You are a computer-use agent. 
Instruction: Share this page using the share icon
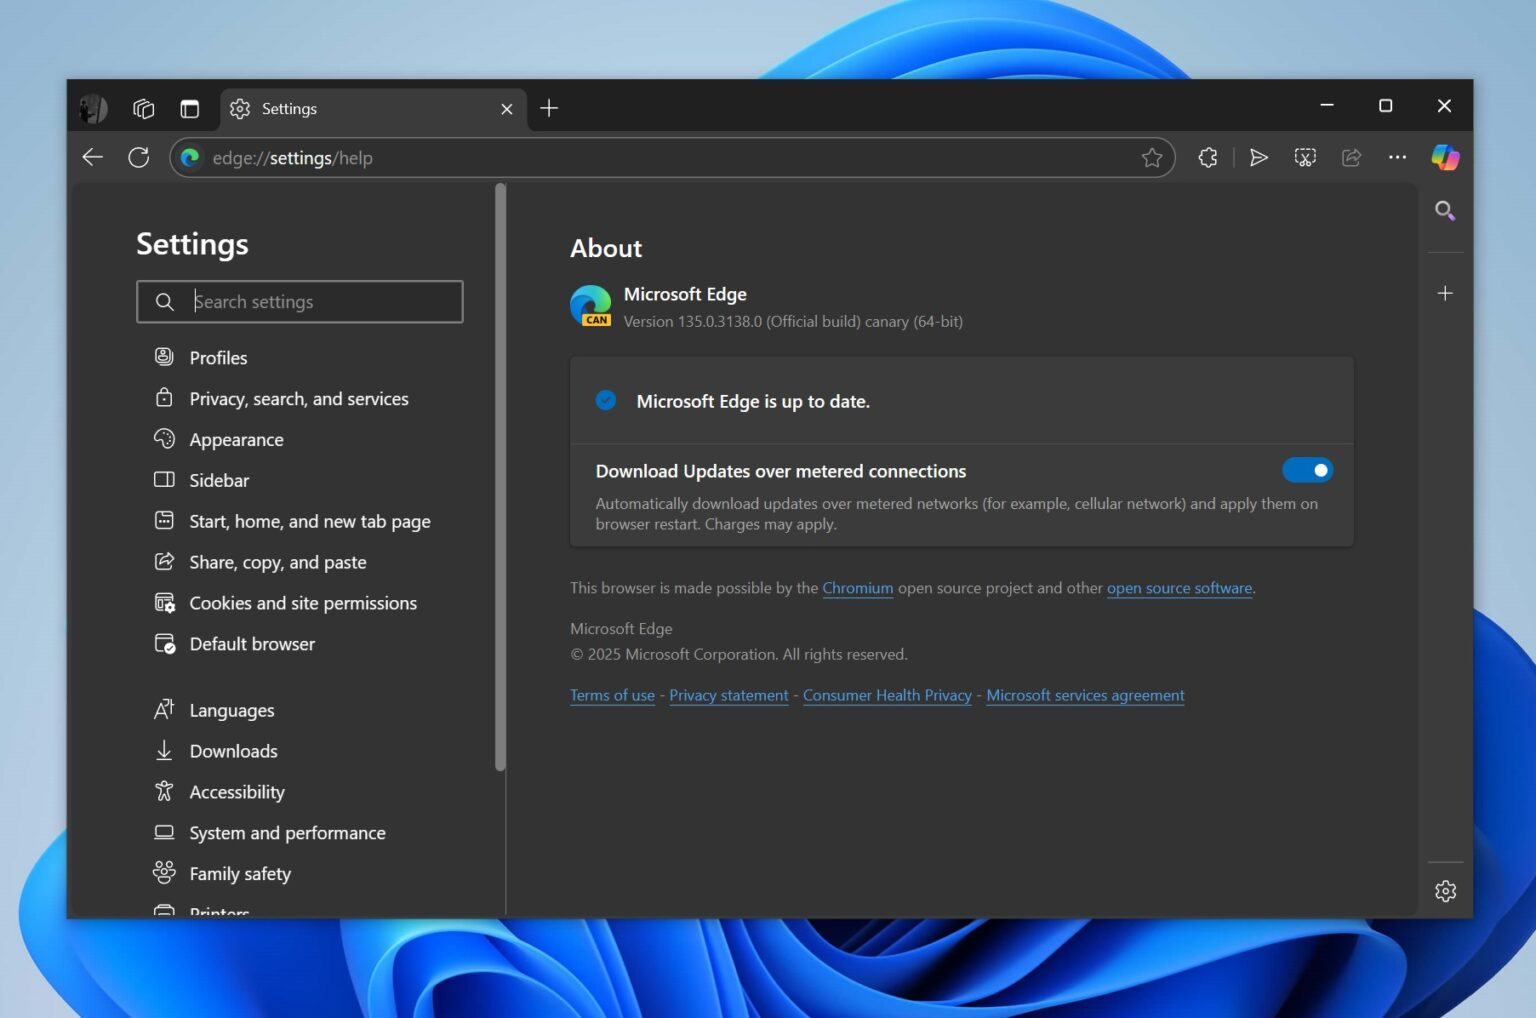1351,157
